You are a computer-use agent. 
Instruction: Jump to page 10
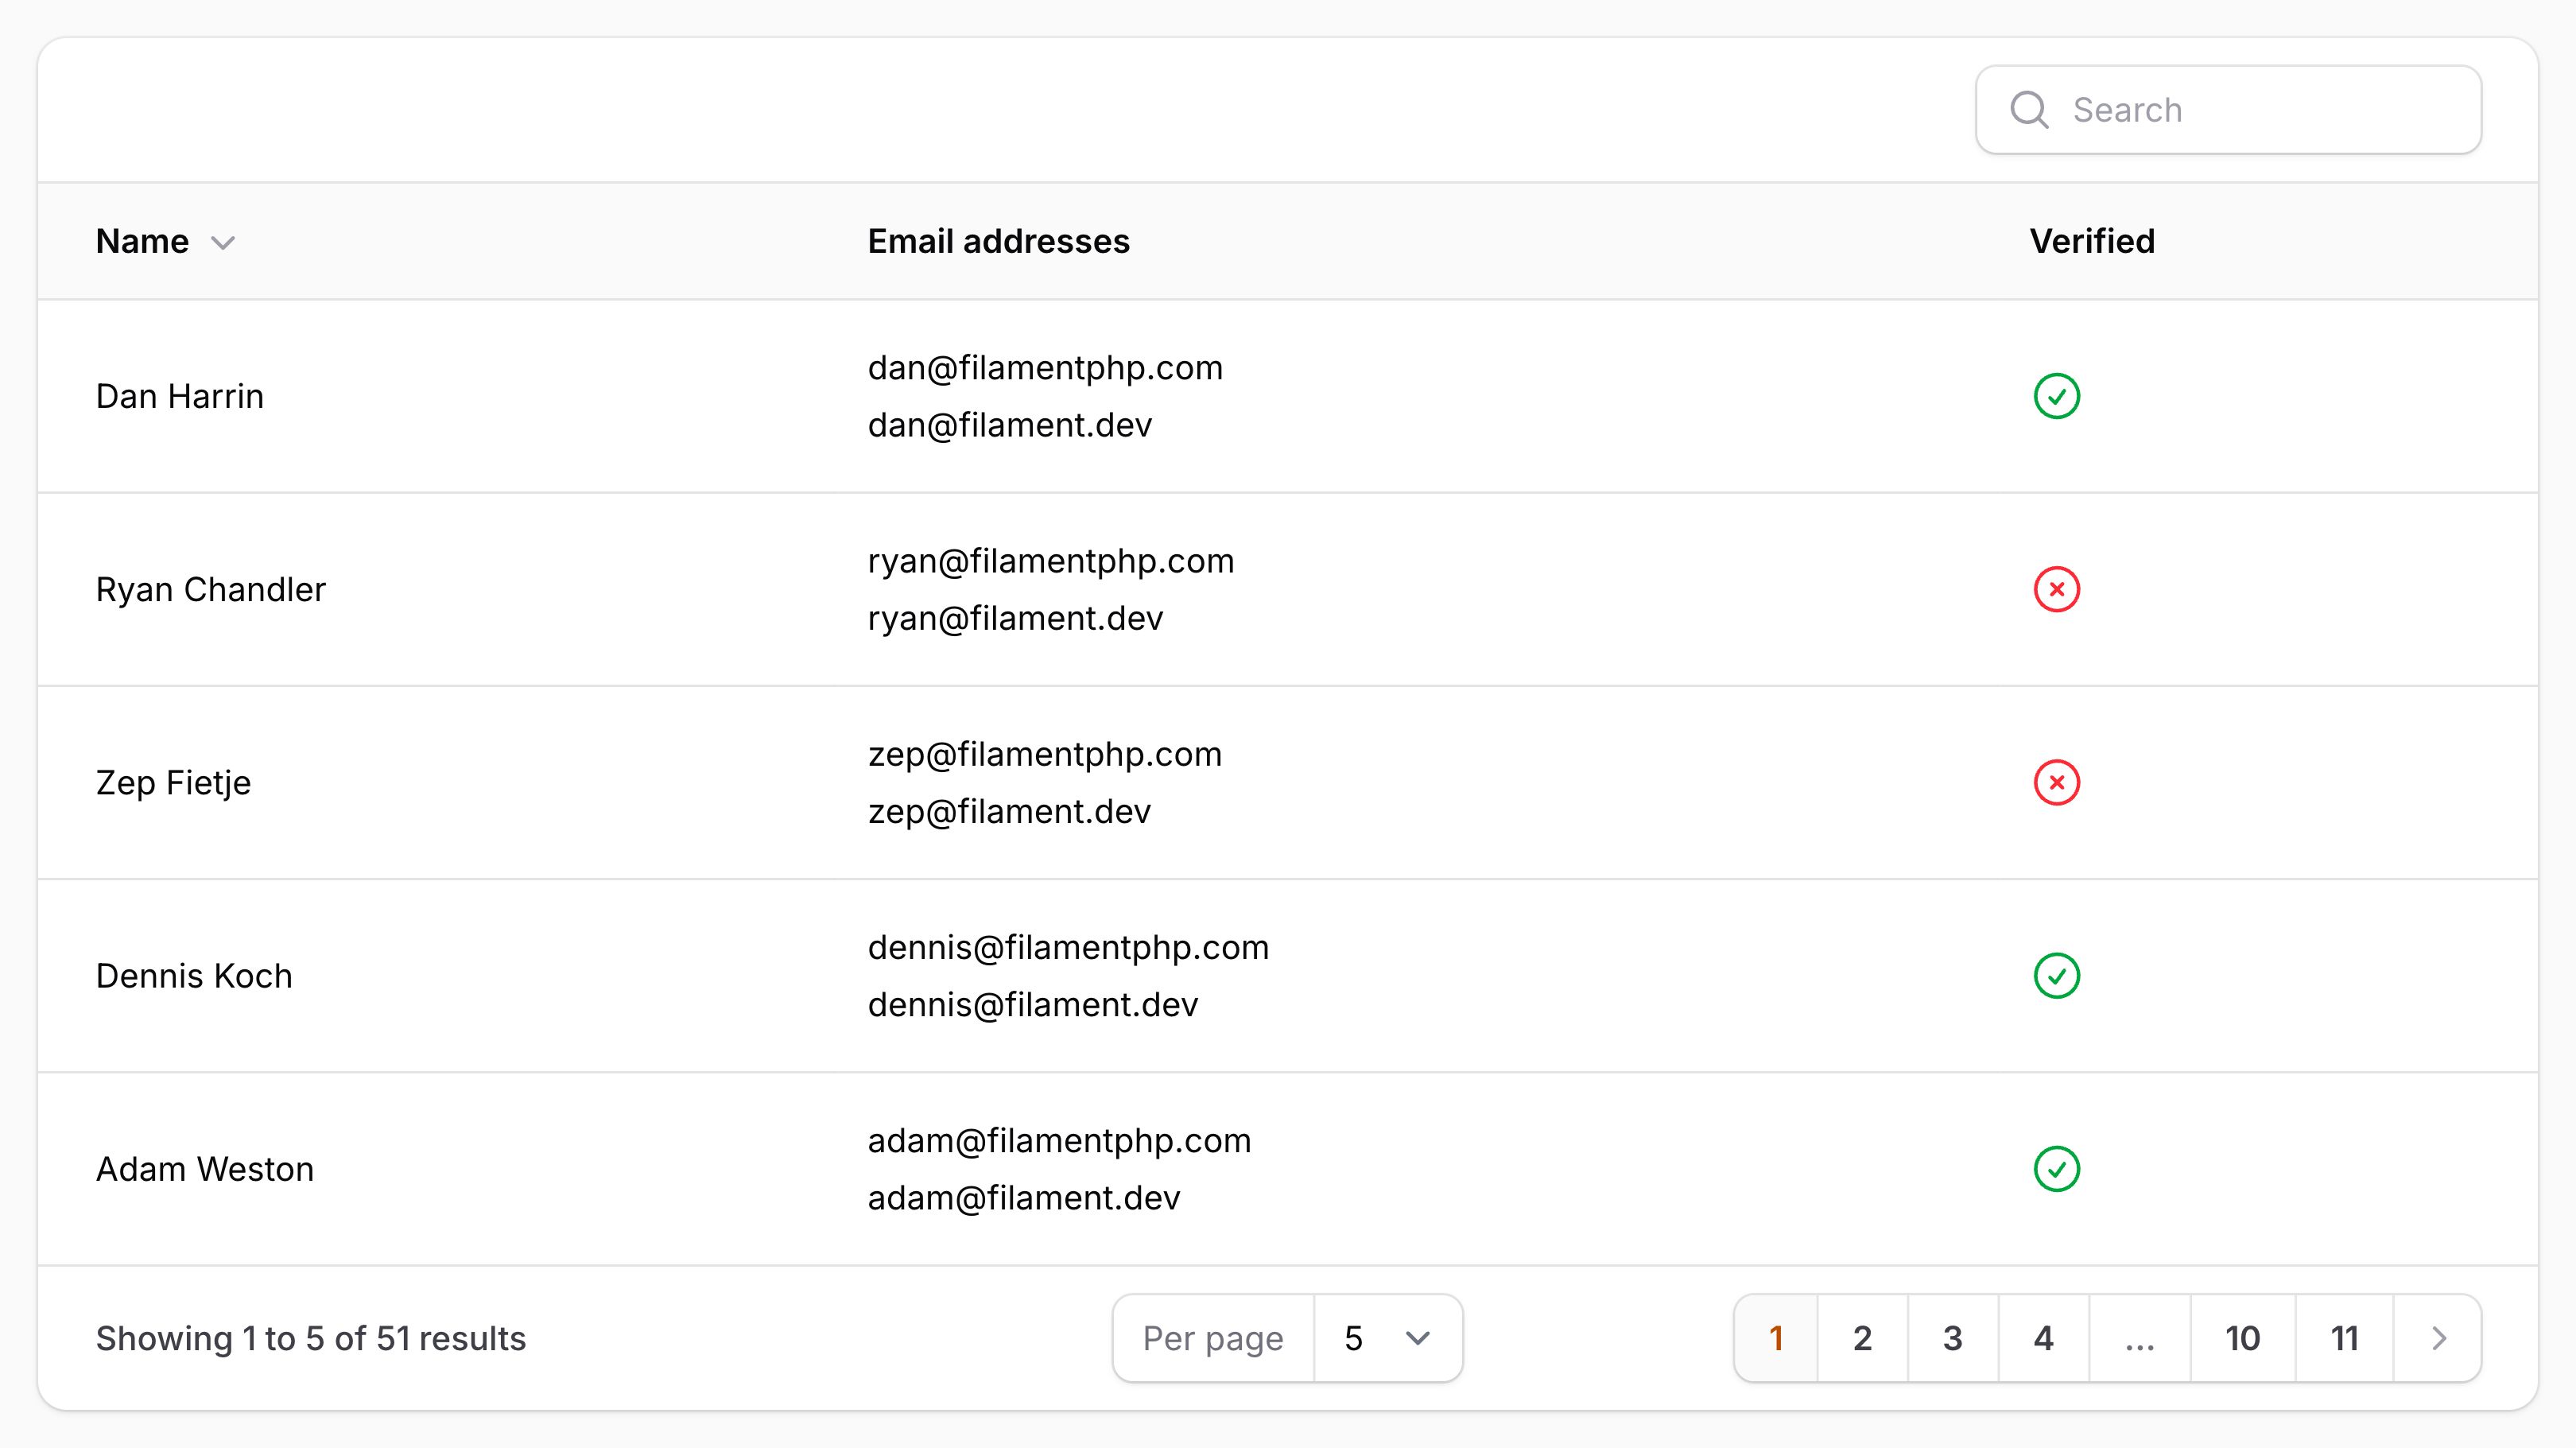[x=2243, y=1338]
